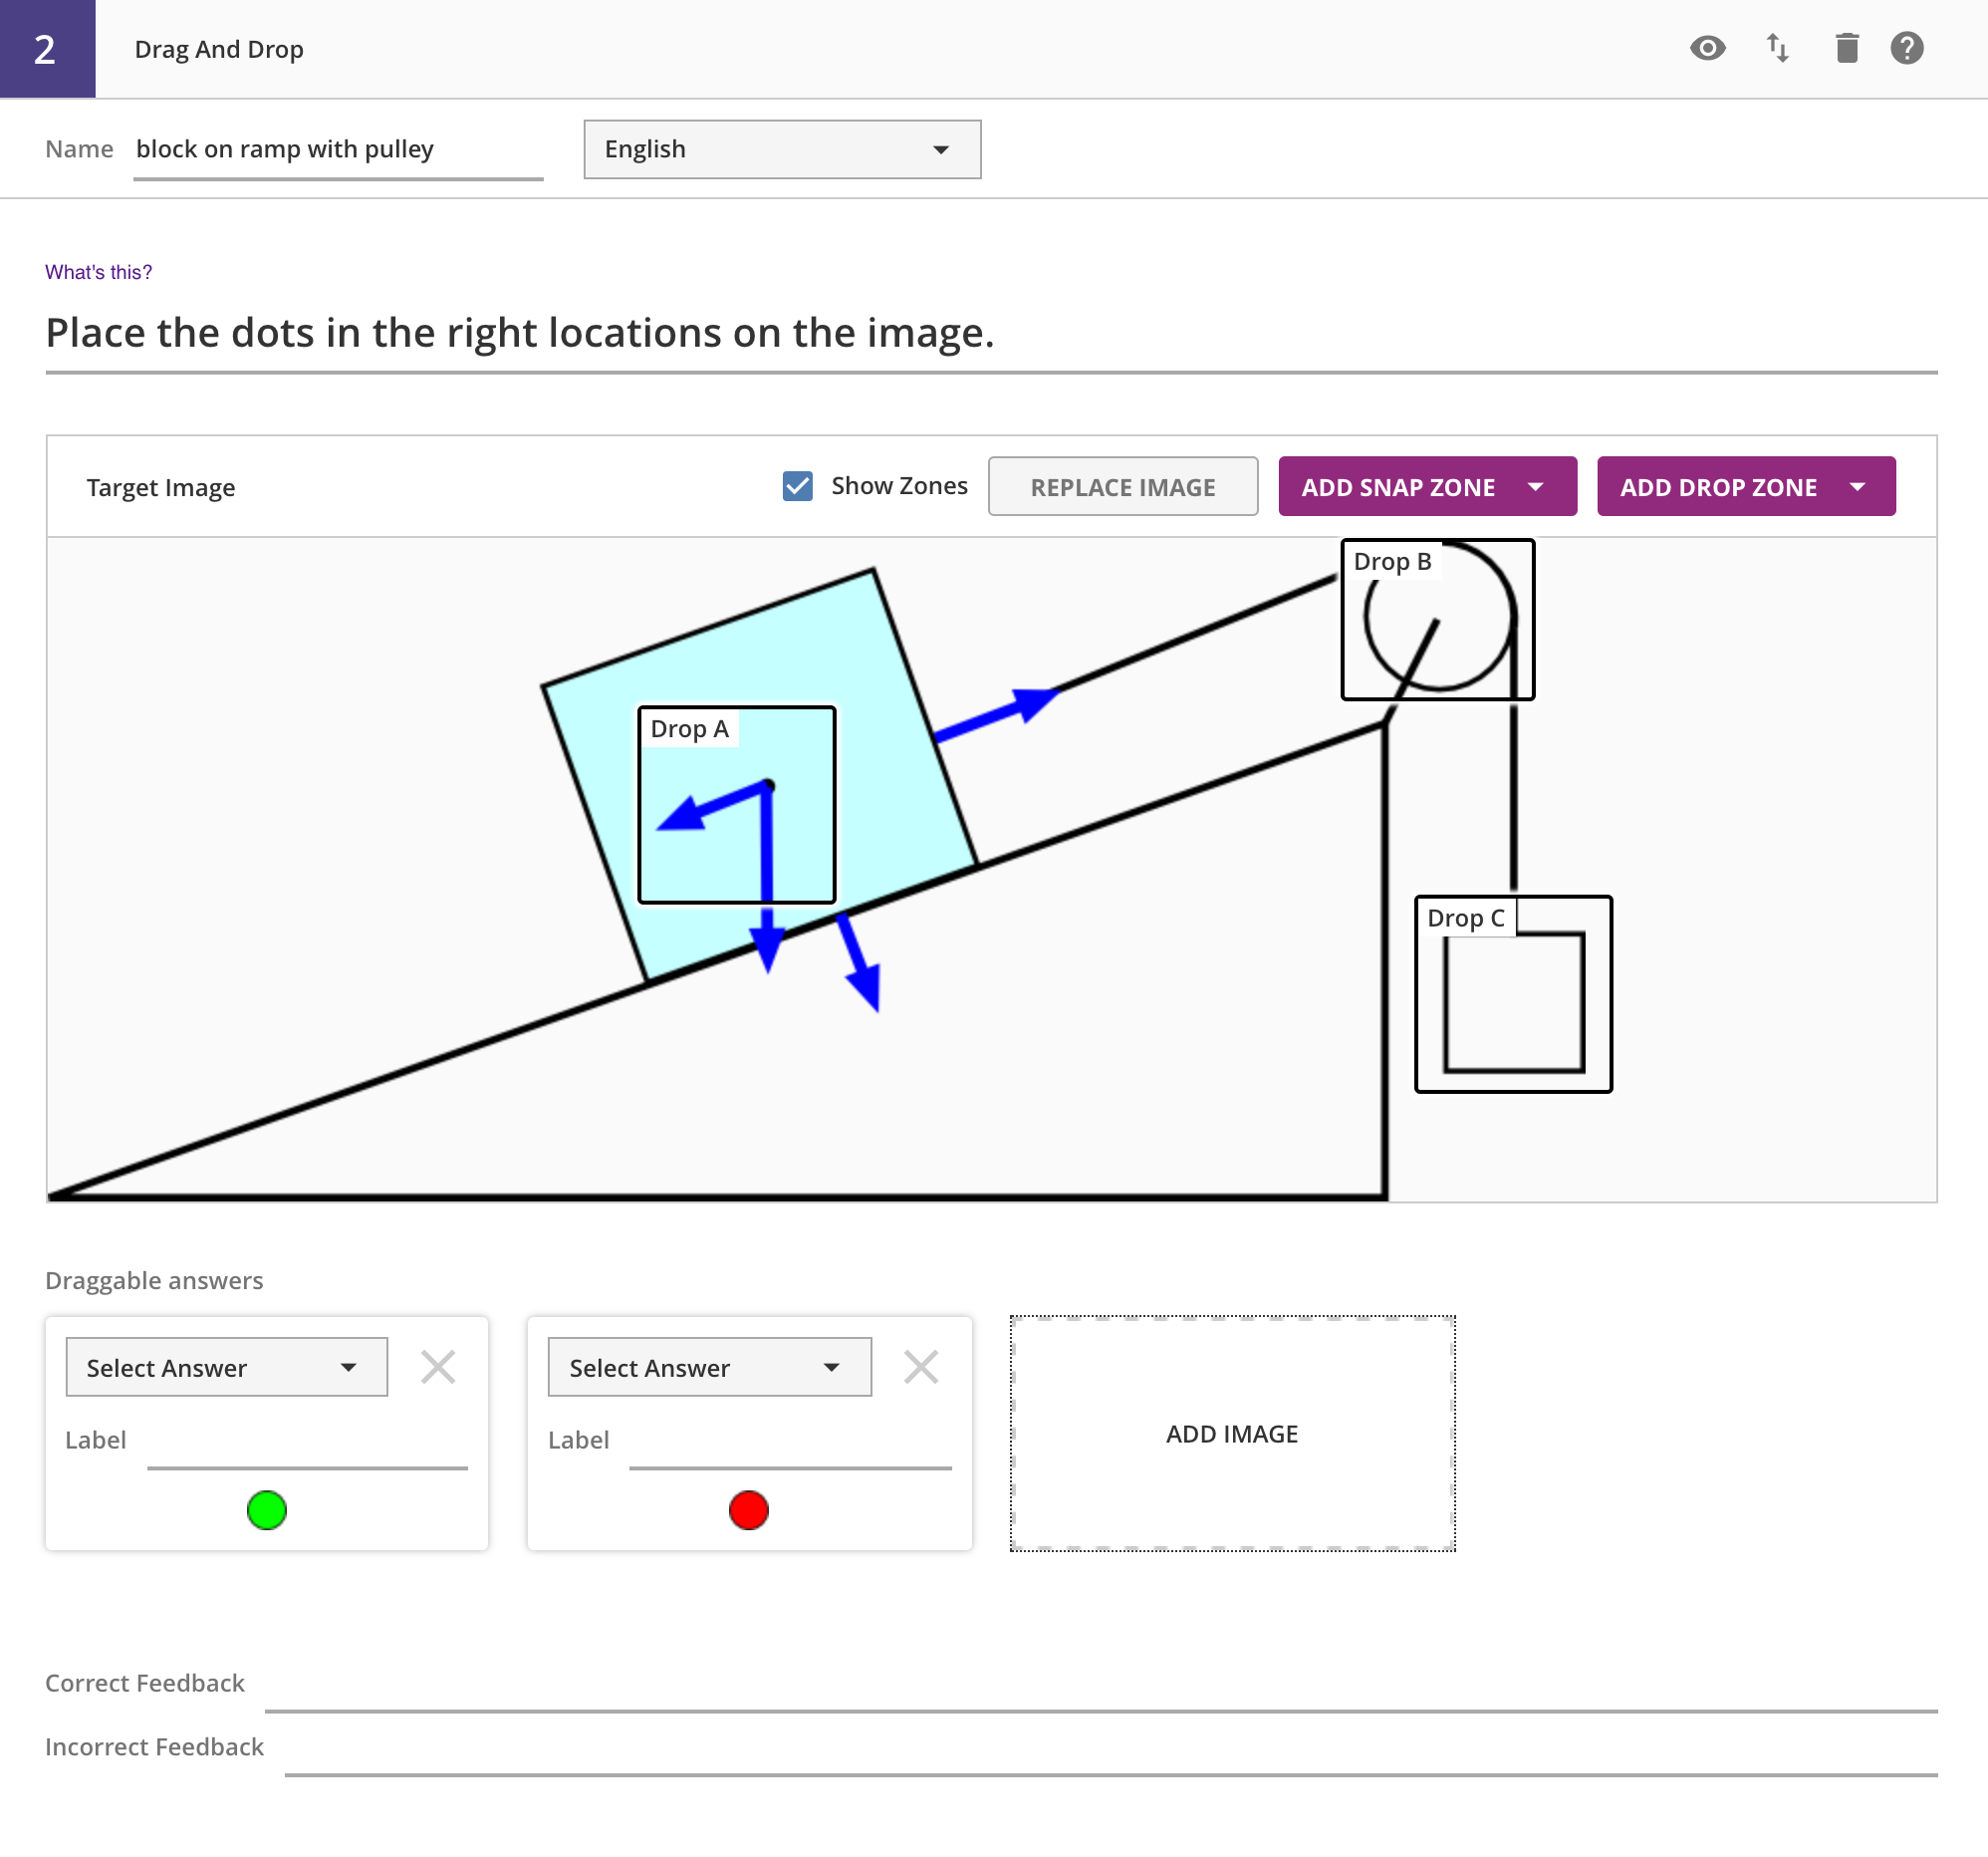The height and width of the screenshot is (1857, 1988).
Task: Open help question mark icon
Action: (x=1906, y=48)
